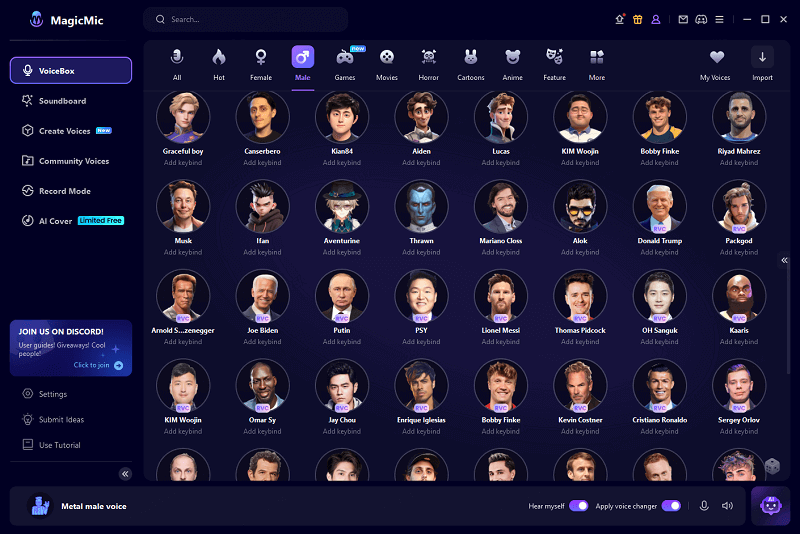Add keybind for Aventurine
800x534 pixels.
pyautogui.click(x=342, y=252)
